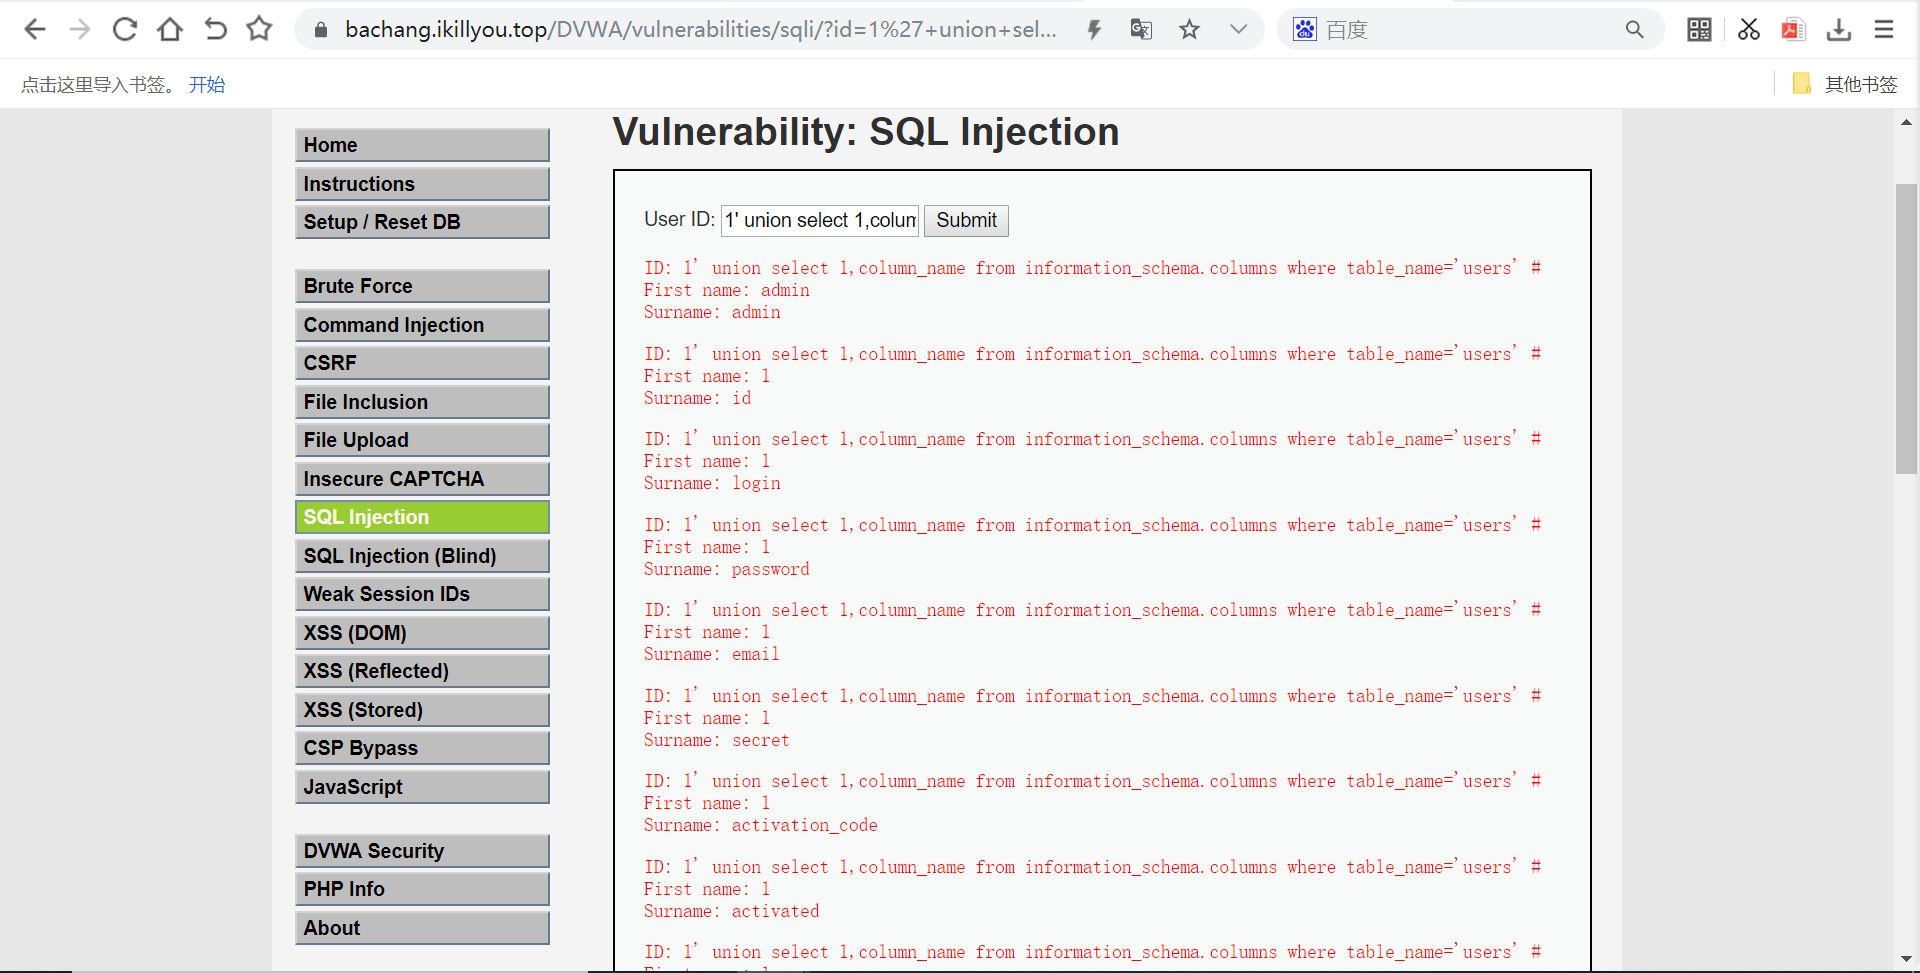
Task: Select the highlighted SQL Injection item
Action: click(422, 517)
